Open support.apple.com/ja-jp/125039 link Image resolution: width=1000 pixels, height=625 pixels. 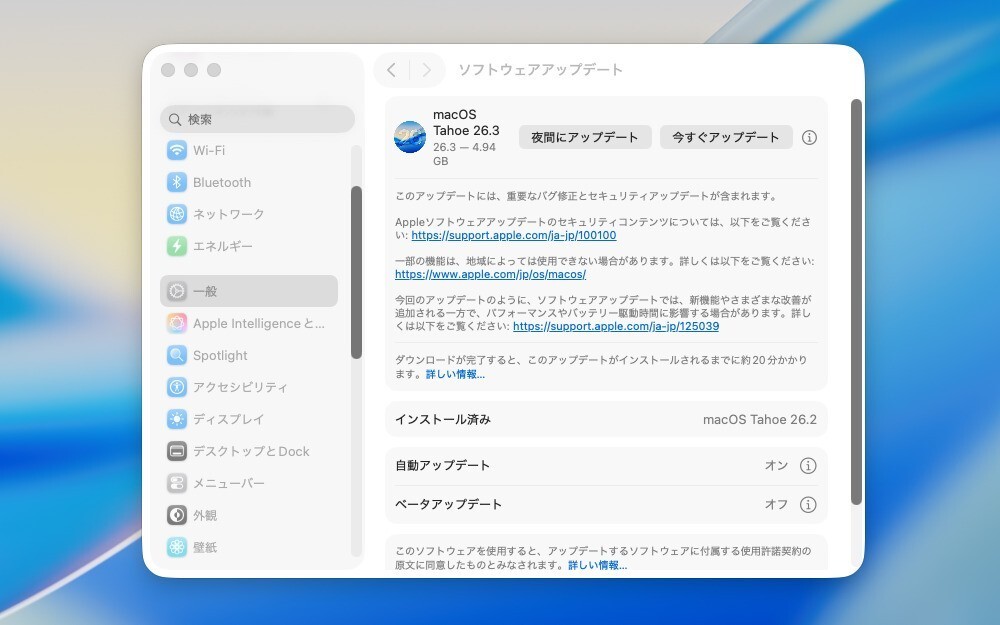coord(616,327)
